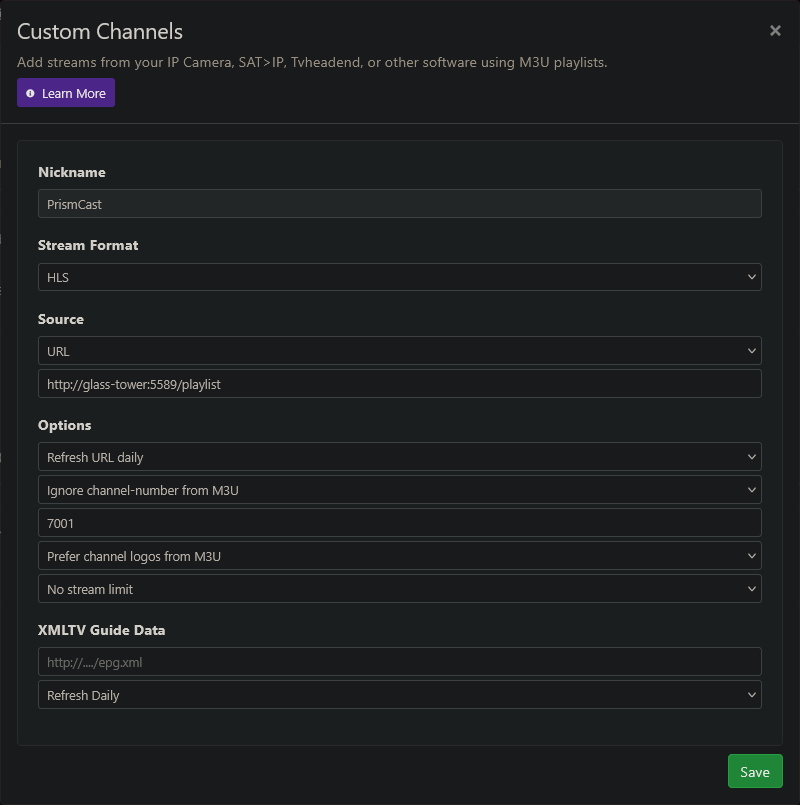Click the XMLTV epg.xml URL field
Screen dimensions: 800x805
[399, 662]
